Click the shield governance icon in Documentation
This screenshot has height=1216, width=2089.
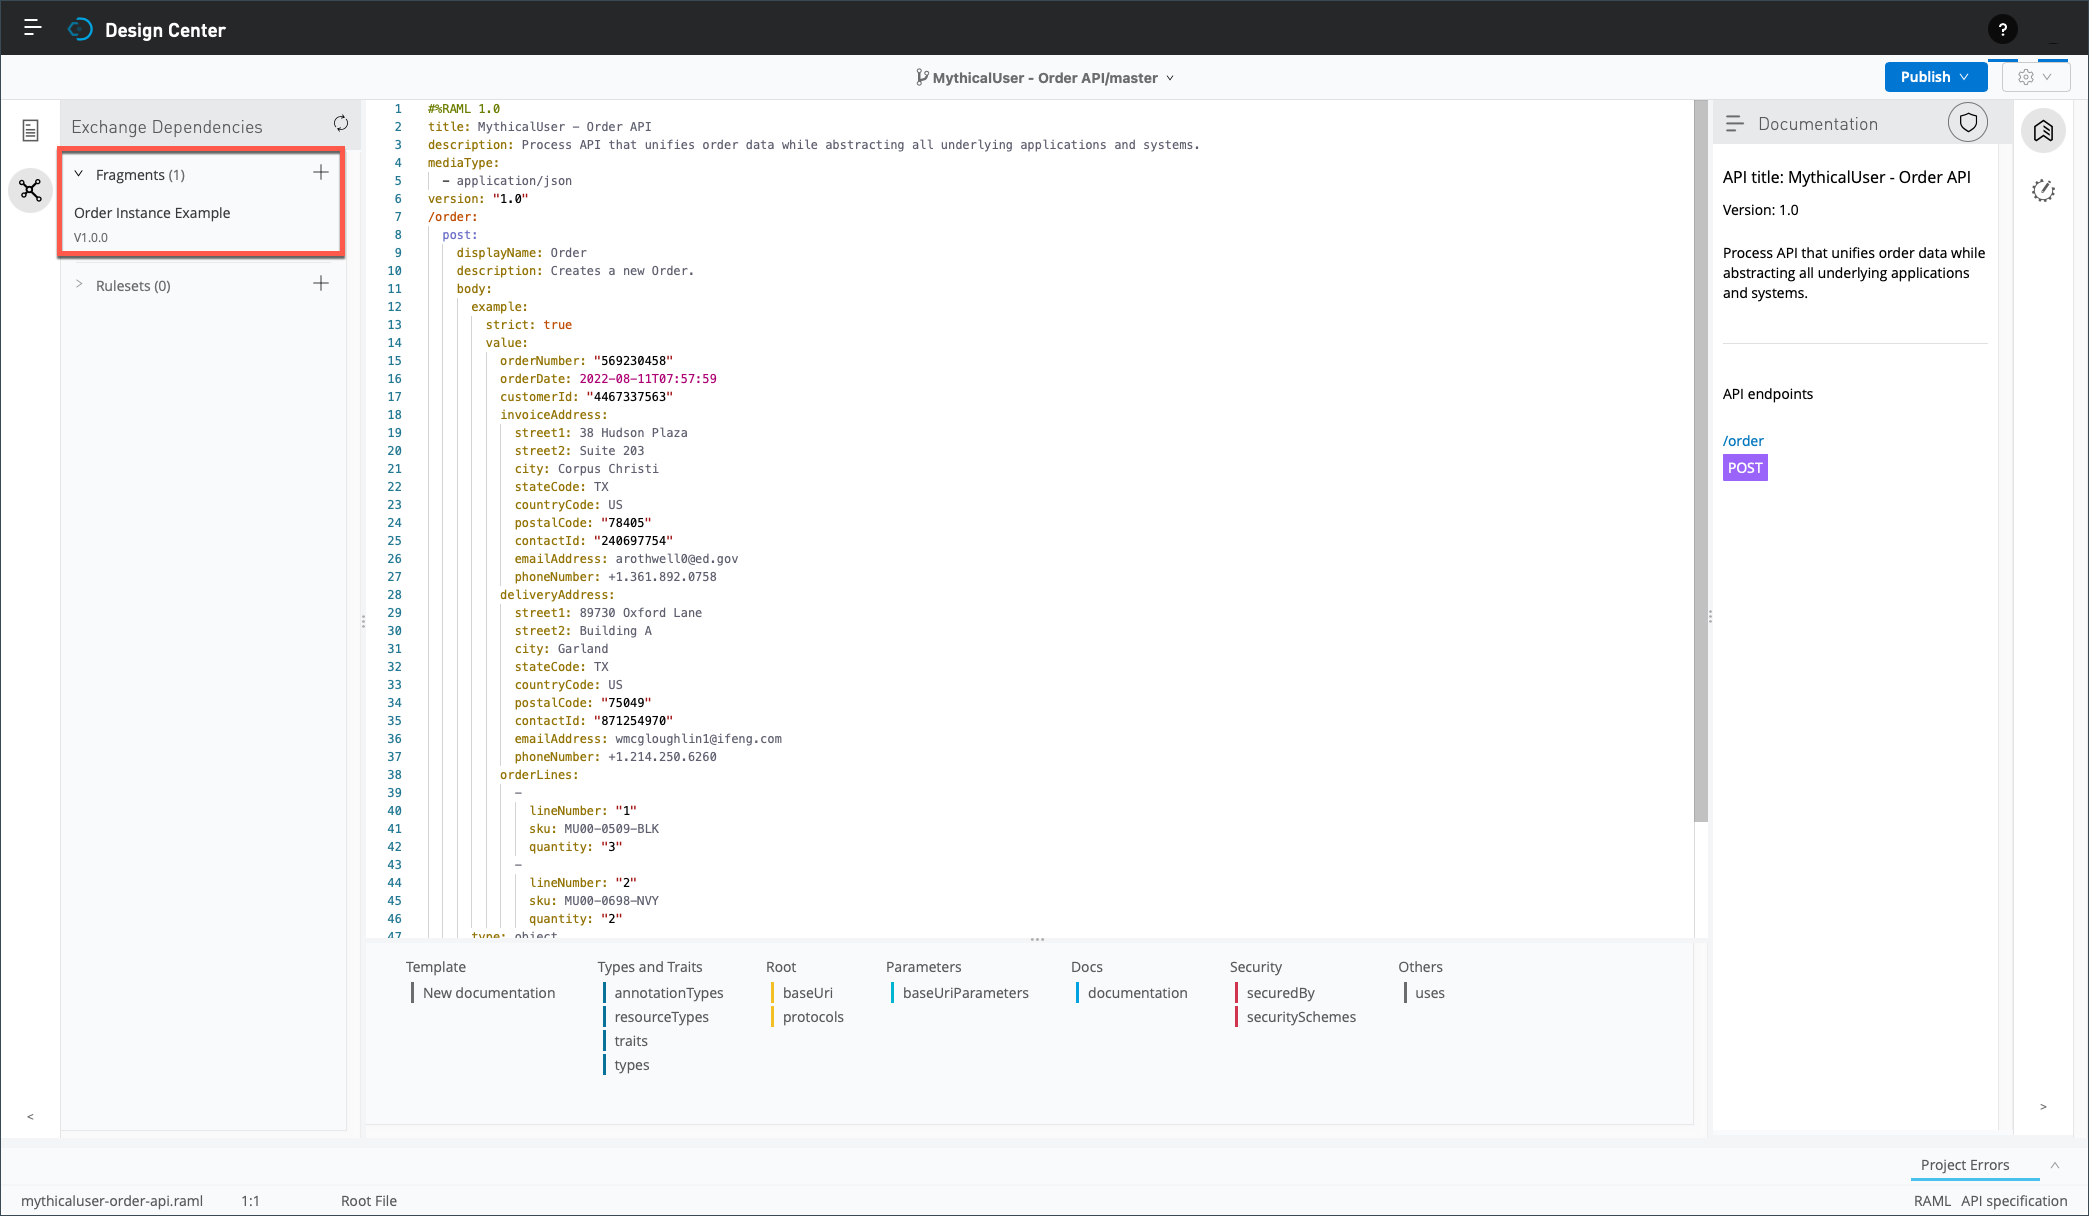(1968, 123)
